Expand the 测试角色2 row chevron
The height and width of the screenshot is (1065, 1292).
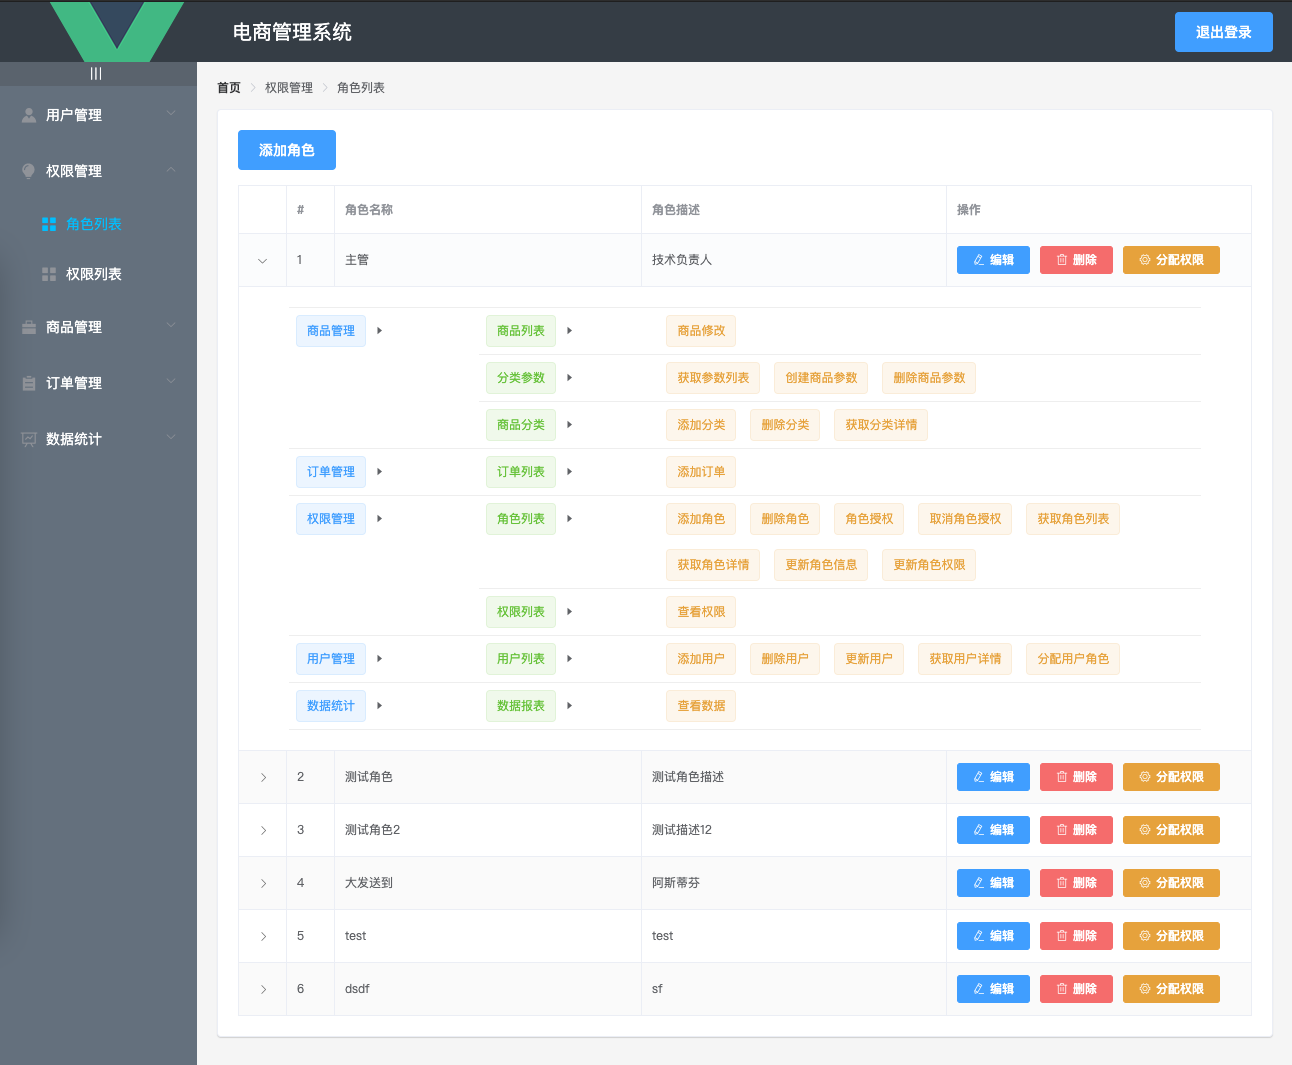[x=263, y=830]
